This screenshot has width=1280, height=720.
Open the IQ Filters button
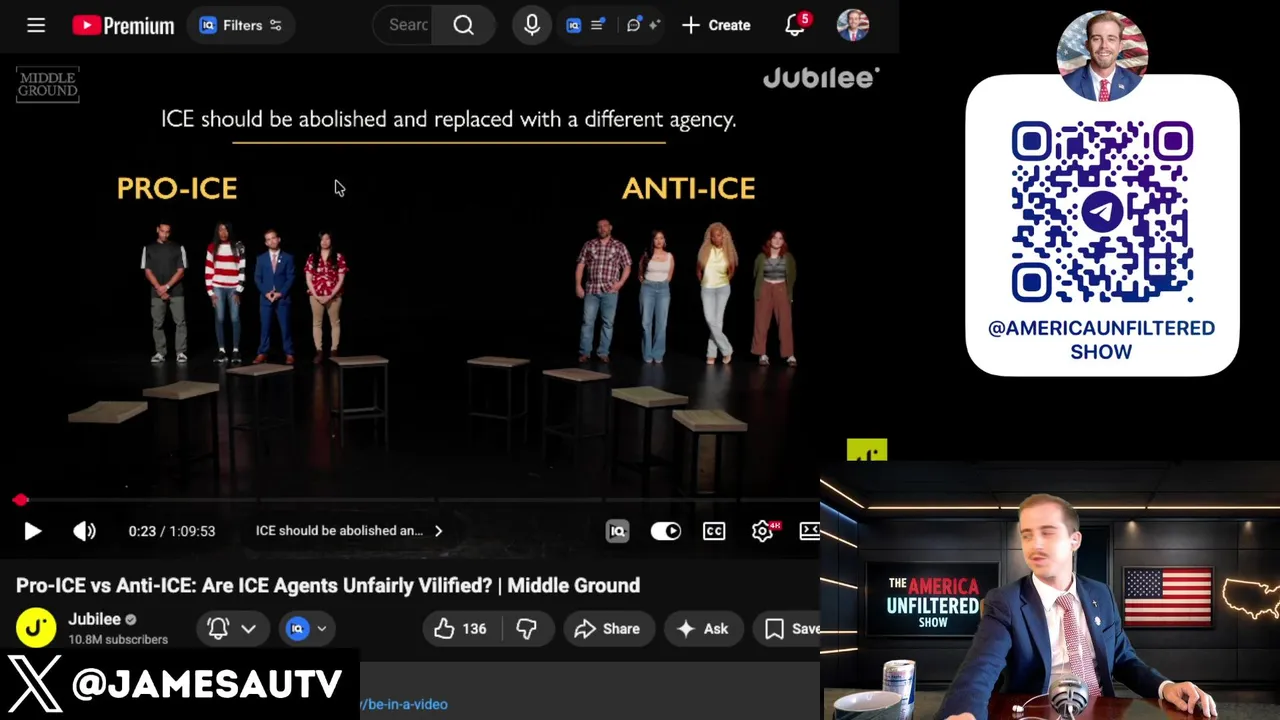[240, 25]
